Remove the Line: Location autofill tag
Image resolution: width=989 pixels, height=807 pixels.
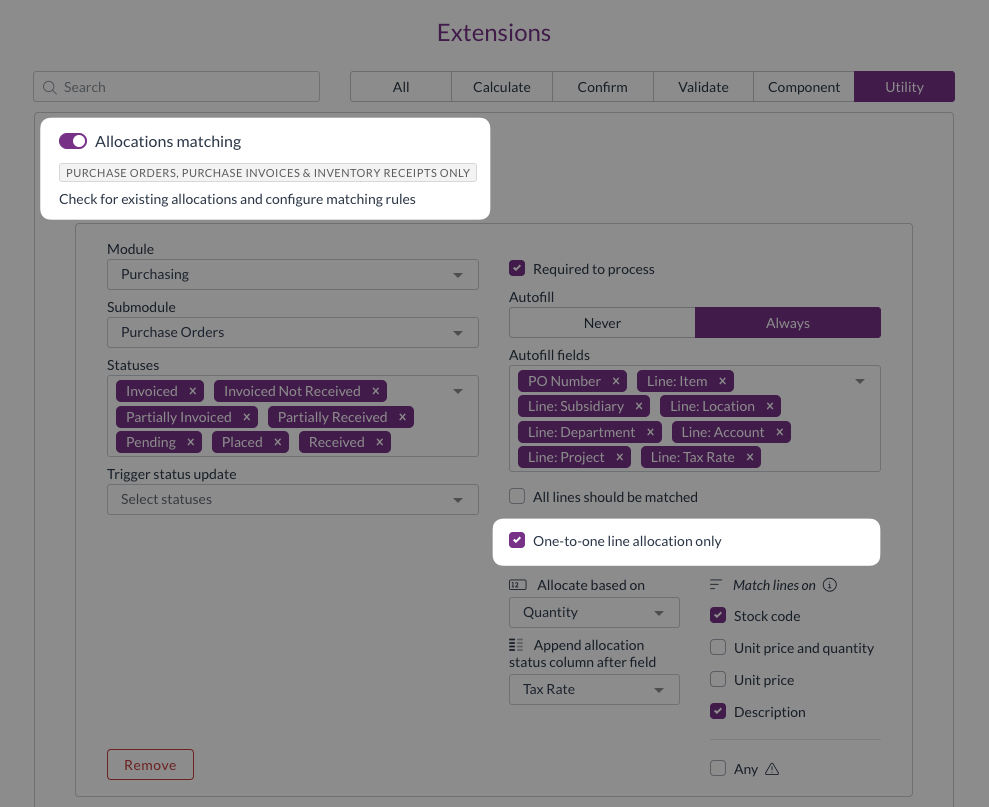769,406
